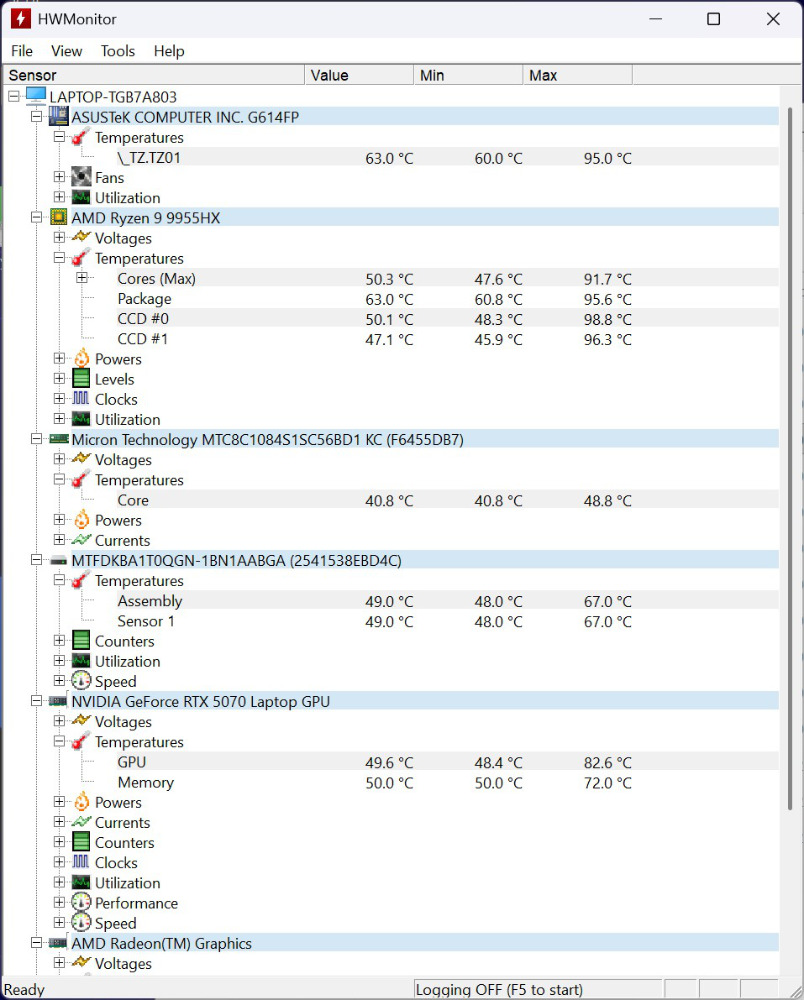Click the Currents icon under NVIDIA GeForce

[81, 821]
